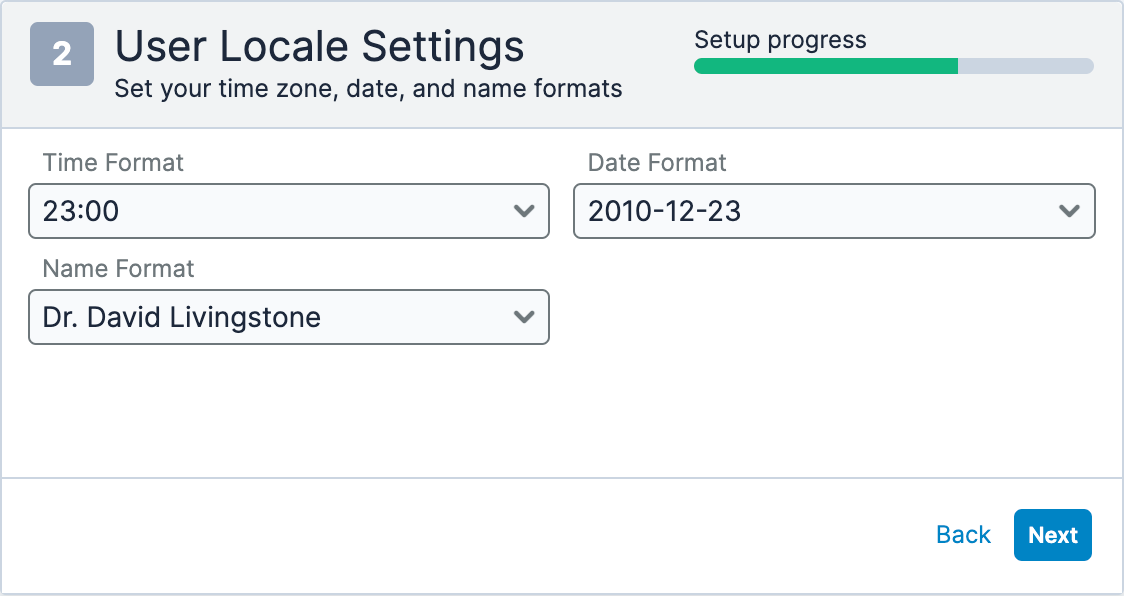Click the Setup progress text label

tap(780, 40)
